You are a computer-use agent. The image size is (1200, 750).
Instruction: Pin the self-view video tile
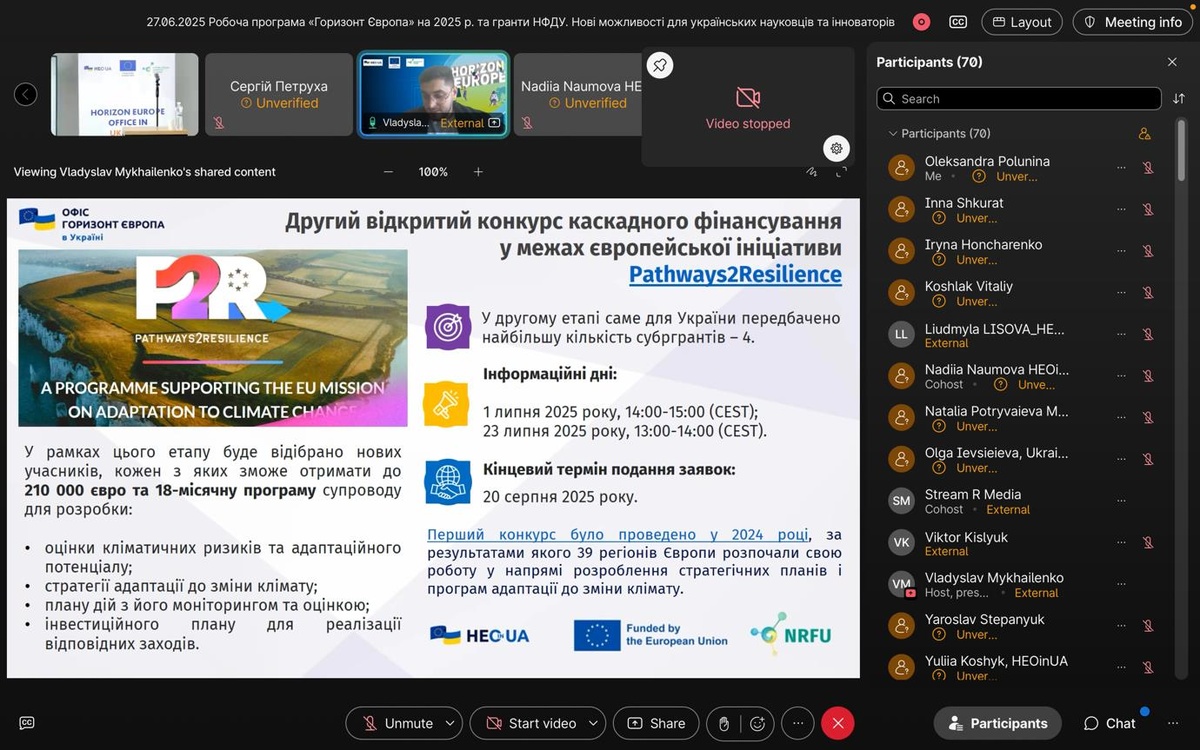tap(660, 66)
